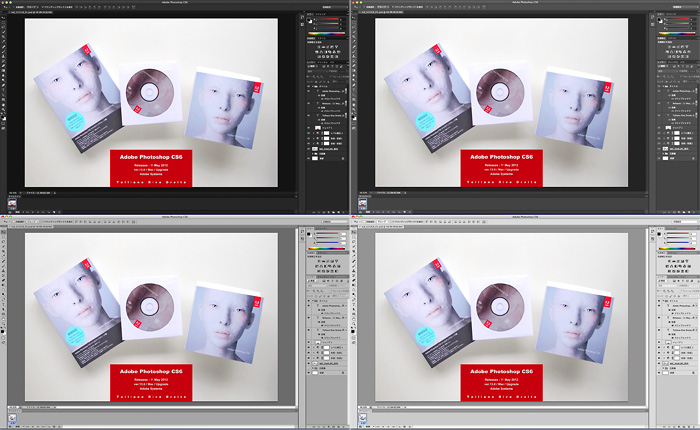
Task: Open the layer blend mode dropdown in the black-theme window
Action: [x=318, y=71]
